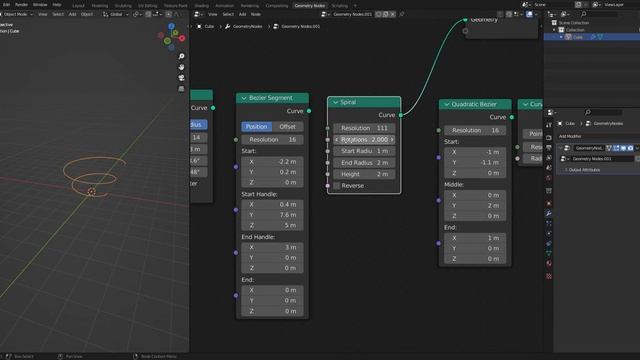The image size is (640, 360).
Task: Select the Cube object in Outliner
Action: tap(578, 37)
